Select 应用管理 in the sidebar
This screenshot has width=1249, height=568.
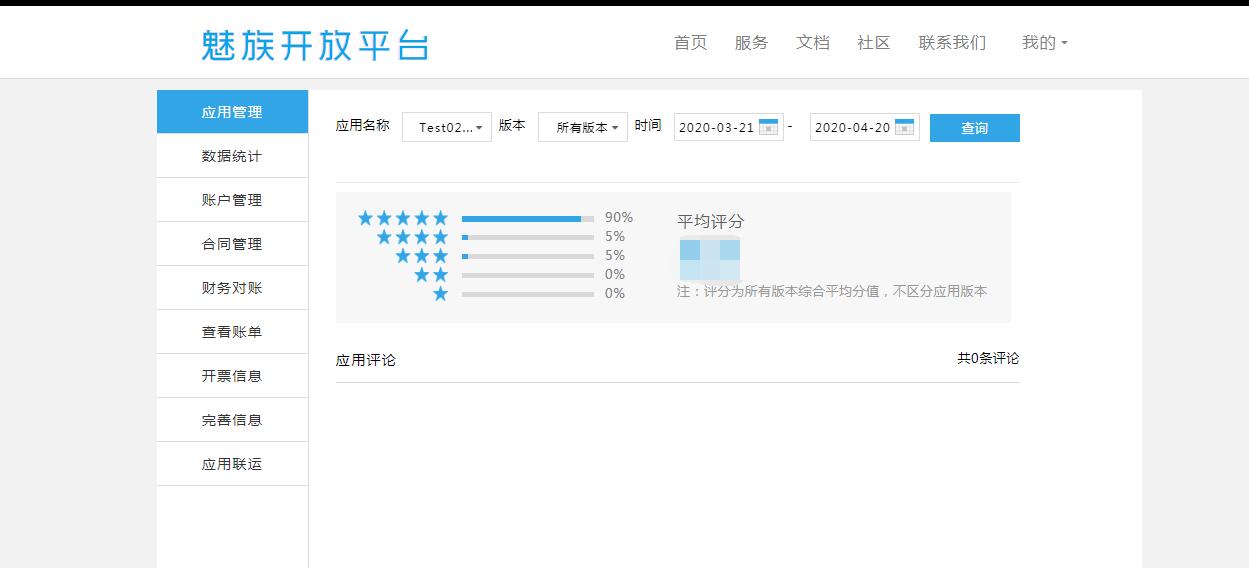[232, 112]
